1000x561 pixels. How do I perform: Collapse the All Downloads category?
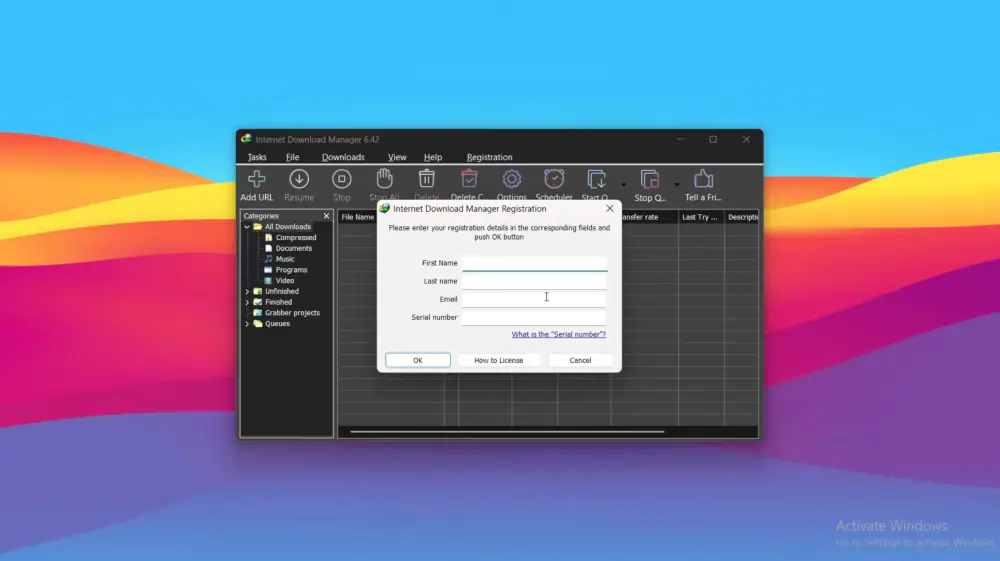pos(247,227)
